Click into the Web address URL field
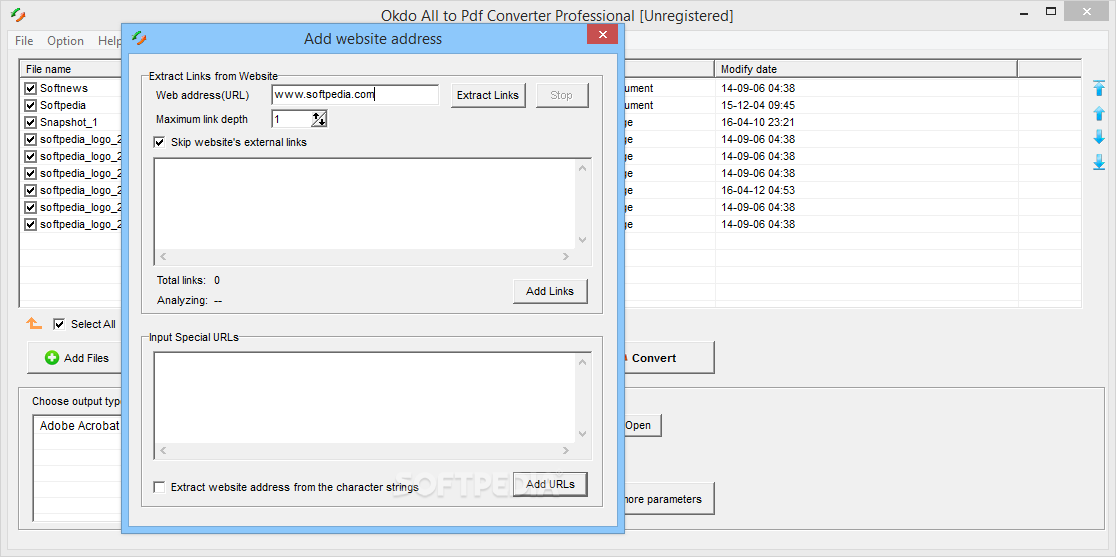The height and width of the screenshot is (557, 1116). pos(355,95)
